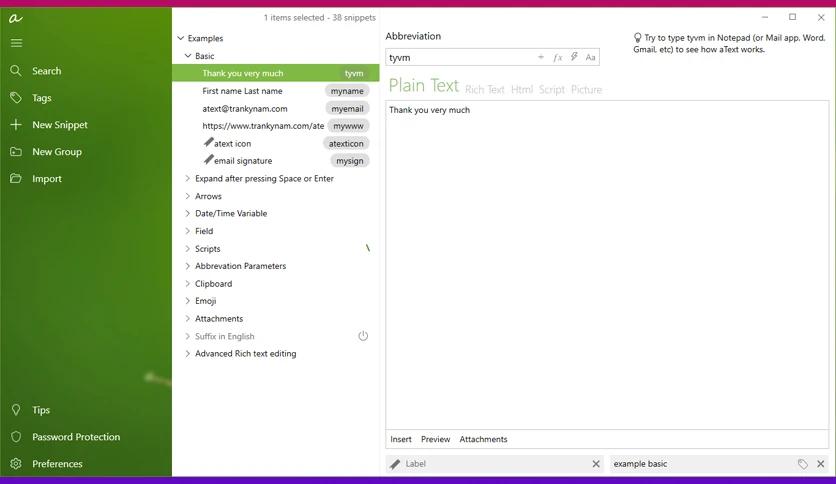This screenshot has height=484, width=836.
Task: Create a New Group from sidebar
Action: (57, 152)
